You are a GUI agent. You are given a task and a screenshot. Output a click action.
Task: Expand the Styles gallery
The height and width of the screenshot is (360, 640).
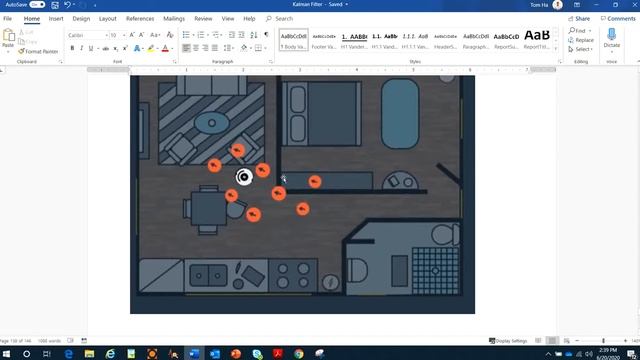click(x=556, y=49)
